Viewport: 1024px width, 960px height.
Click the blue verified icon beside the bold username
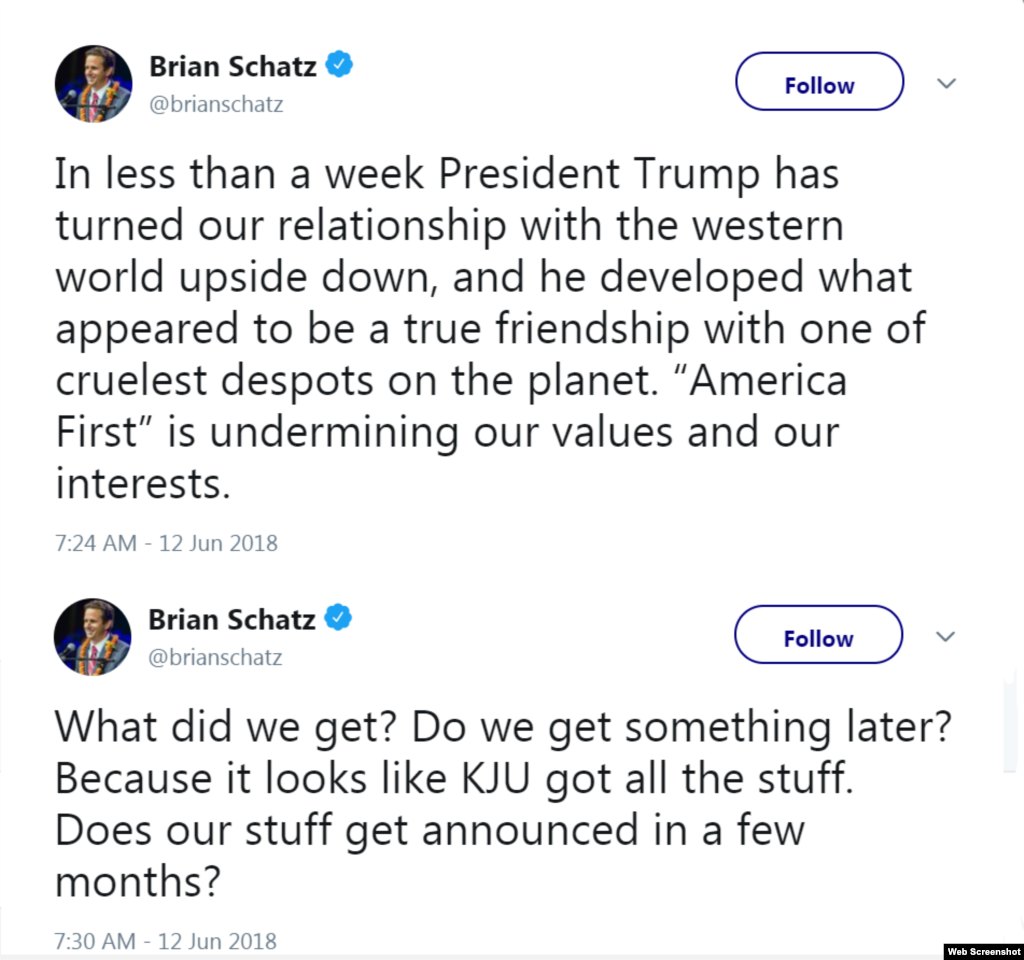(339, 64)
